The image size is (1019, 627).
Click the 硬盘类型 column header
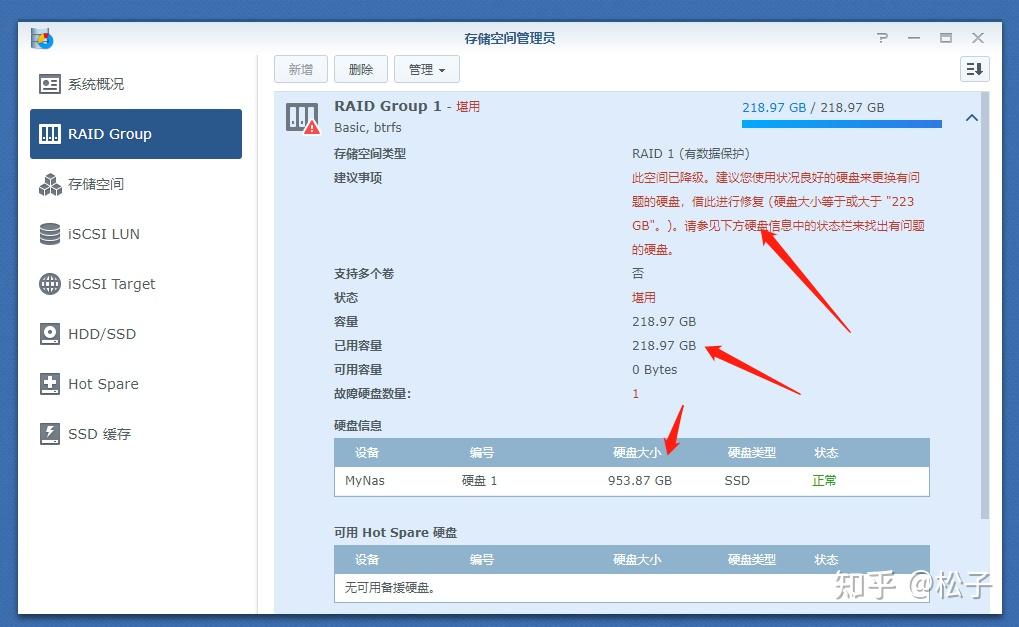[x=751, y=452]
